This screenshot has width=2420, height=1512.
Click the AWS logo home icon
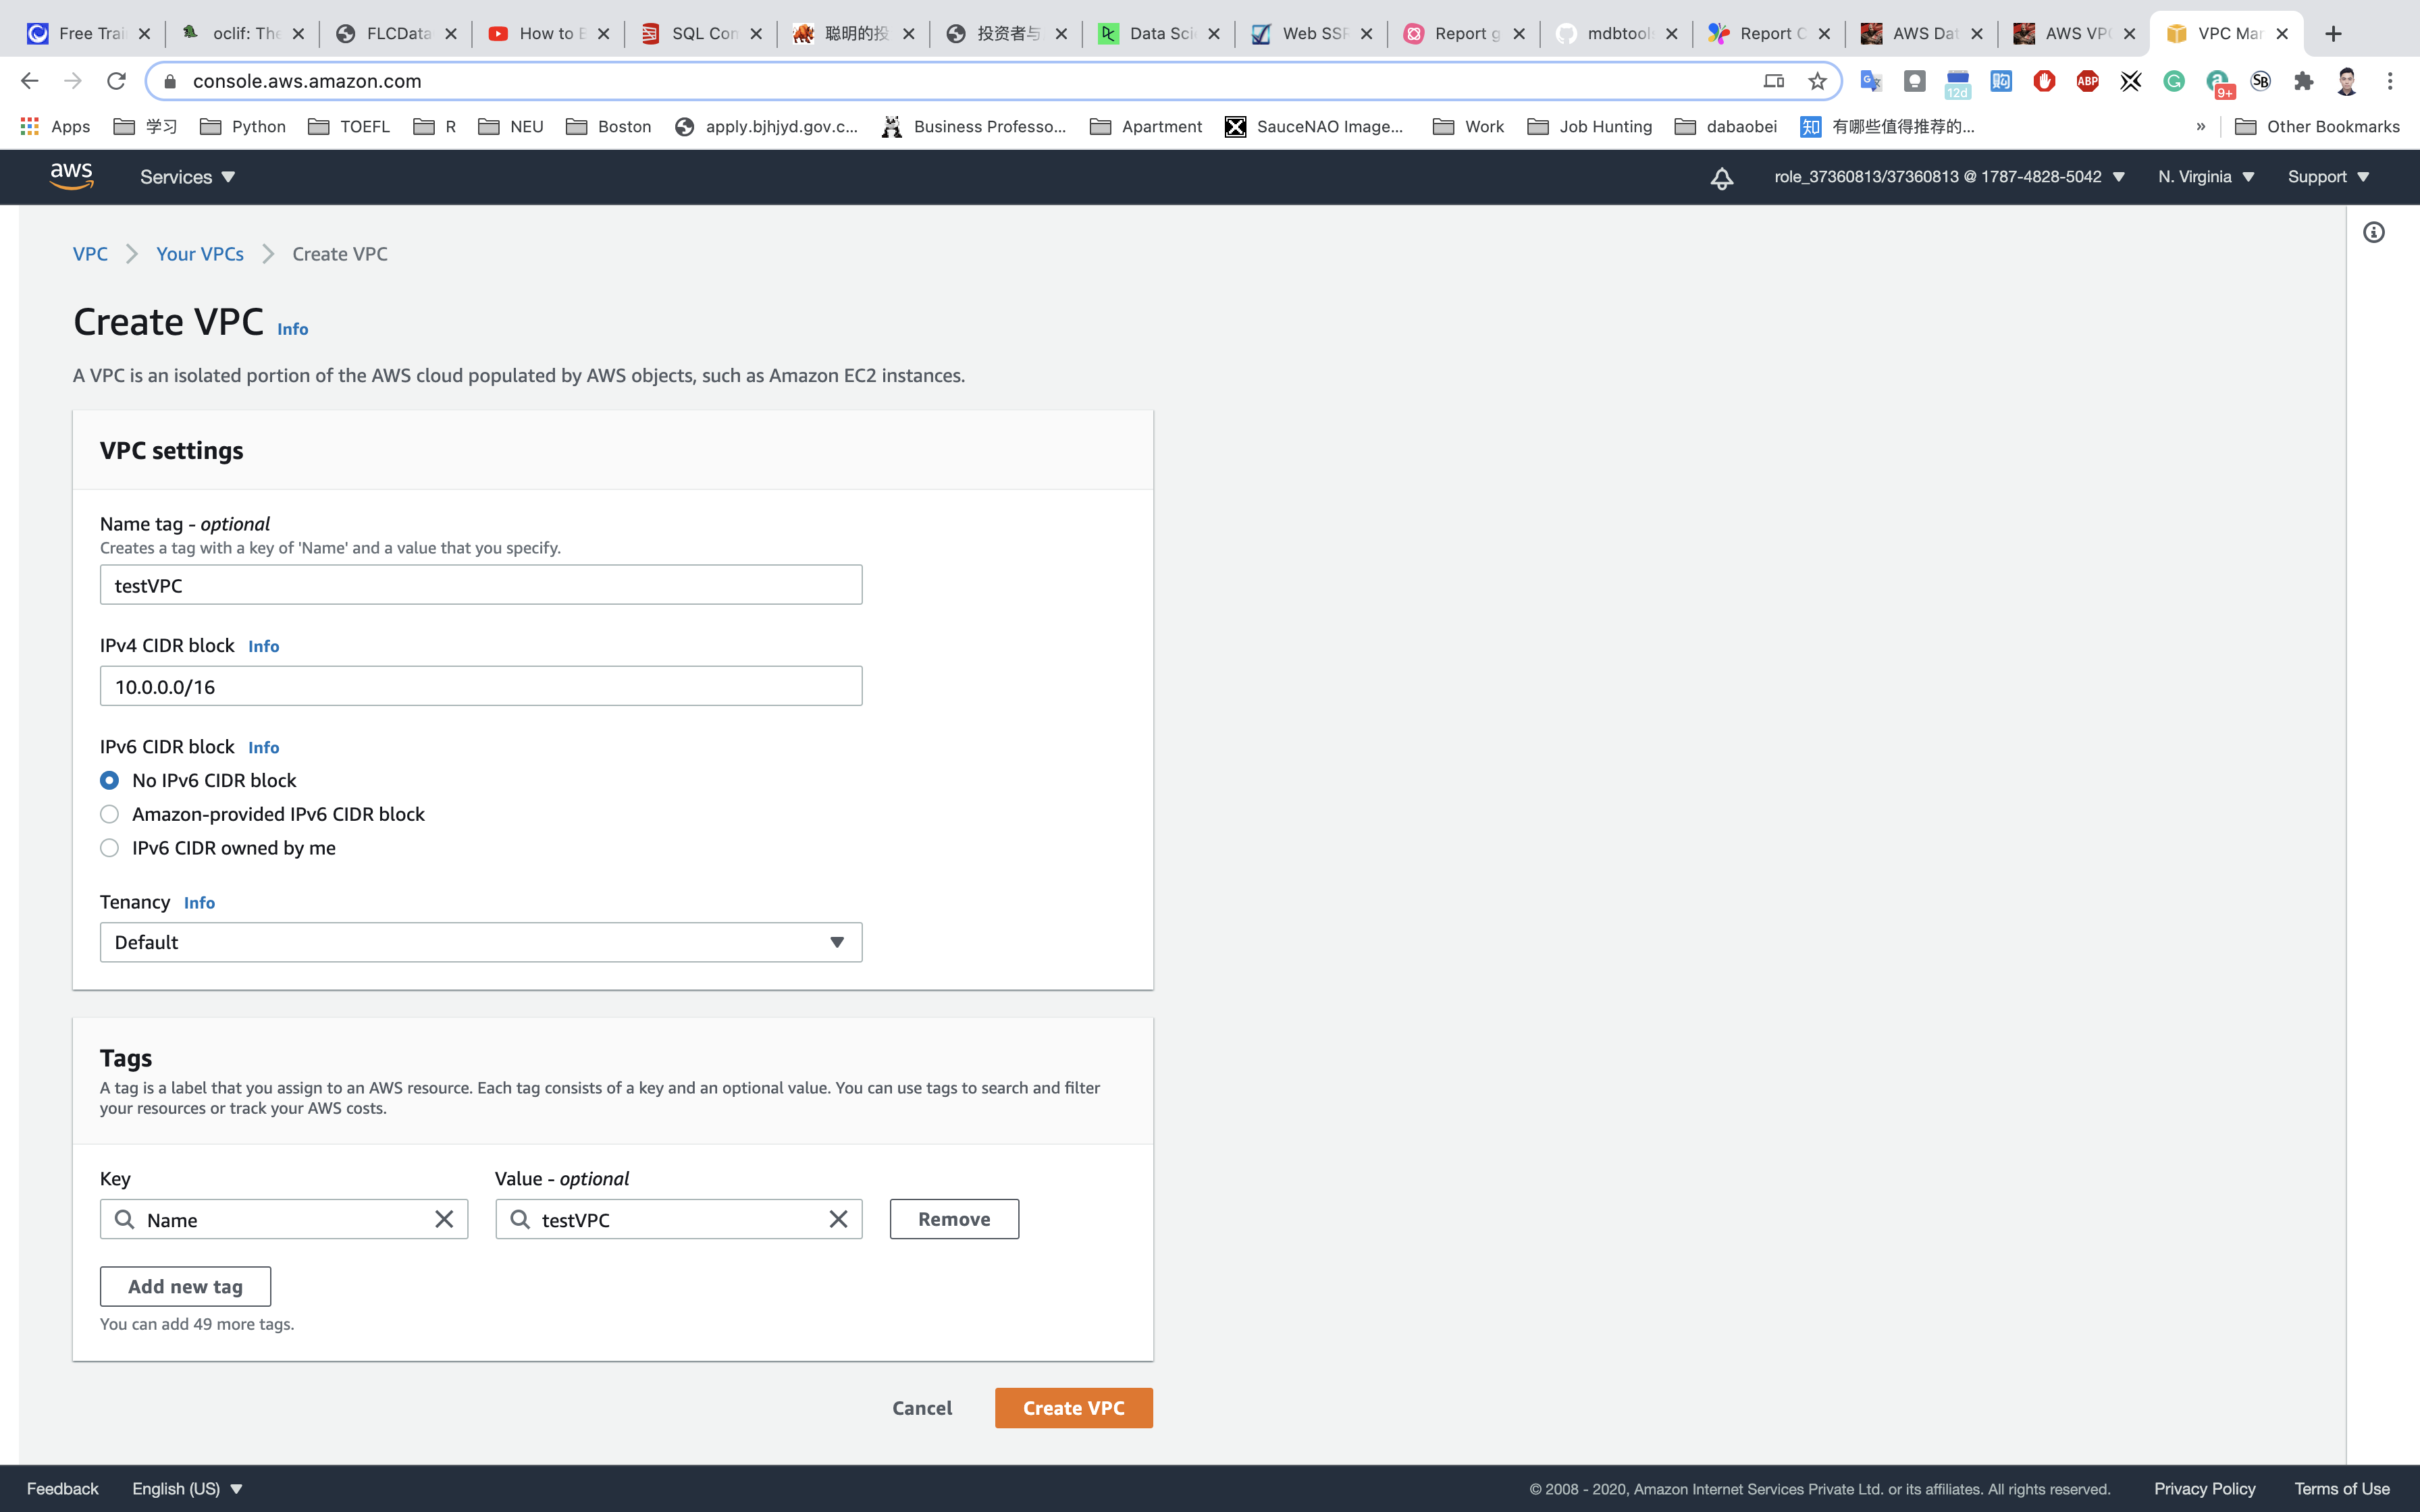tap(71, 176)
